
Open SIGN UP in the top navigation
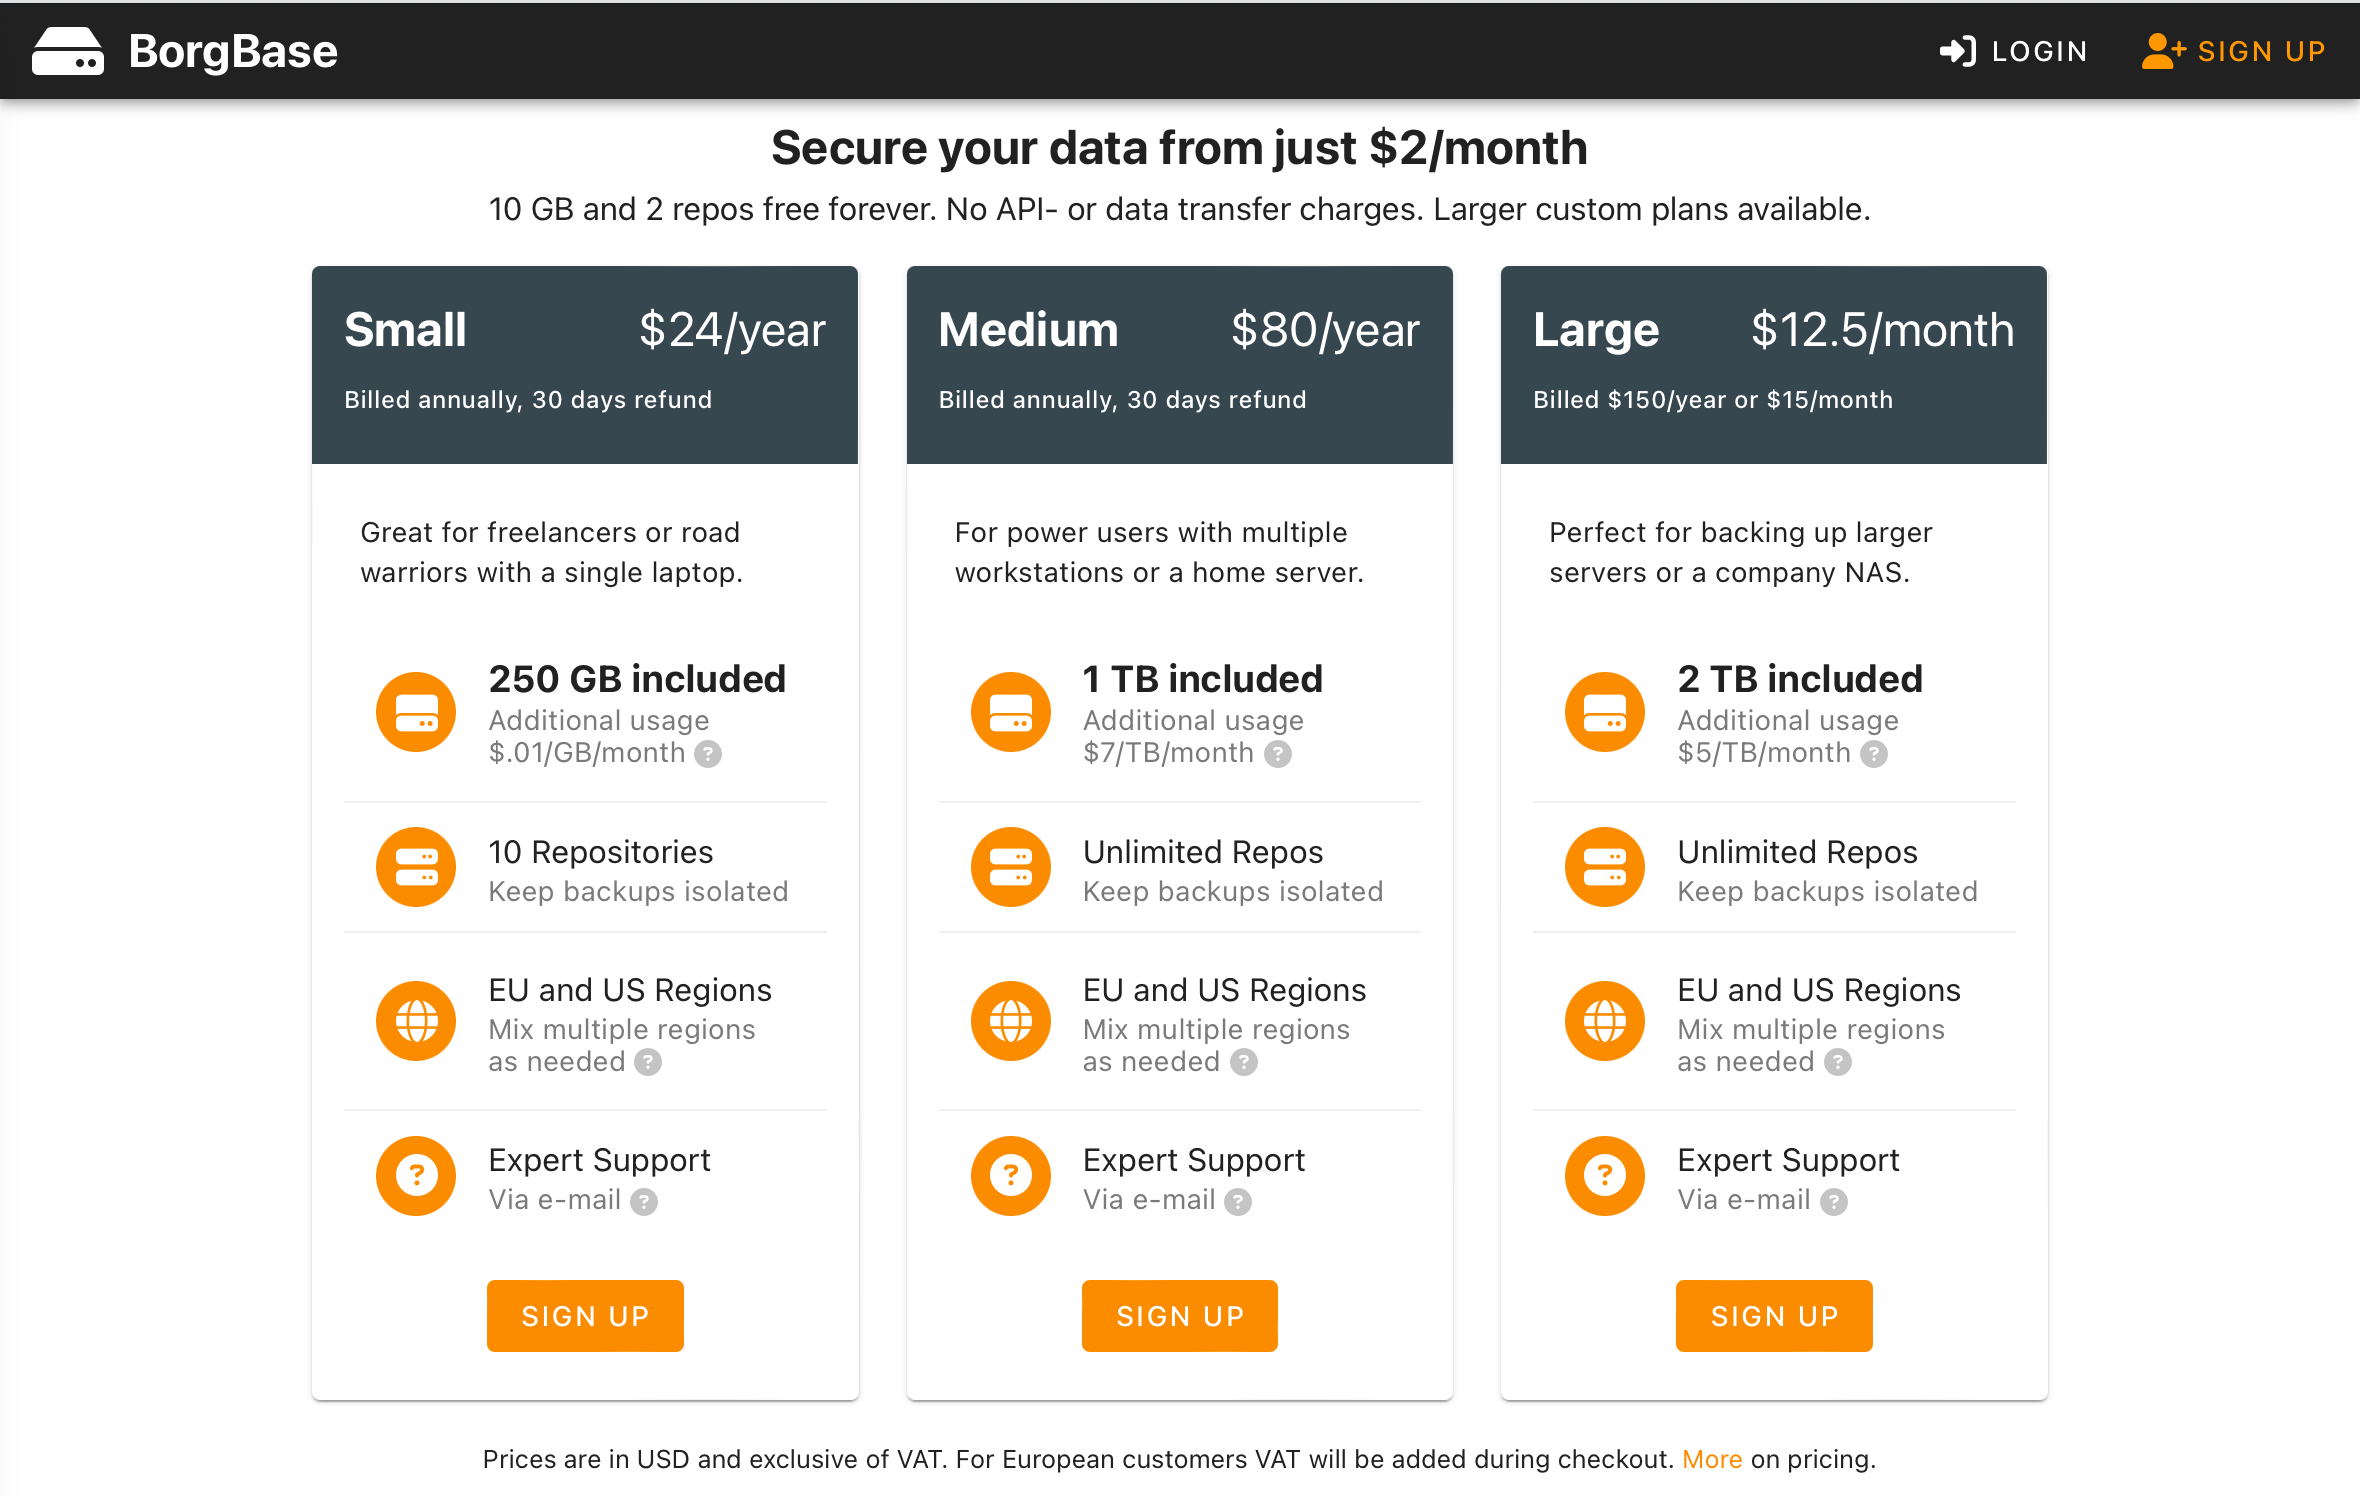[2233, 51]
